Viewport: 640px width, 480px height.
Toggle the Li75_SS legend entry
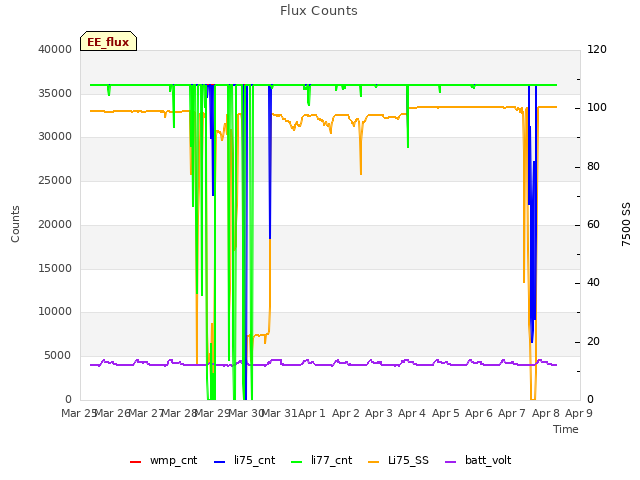click(x=398, y=460)
